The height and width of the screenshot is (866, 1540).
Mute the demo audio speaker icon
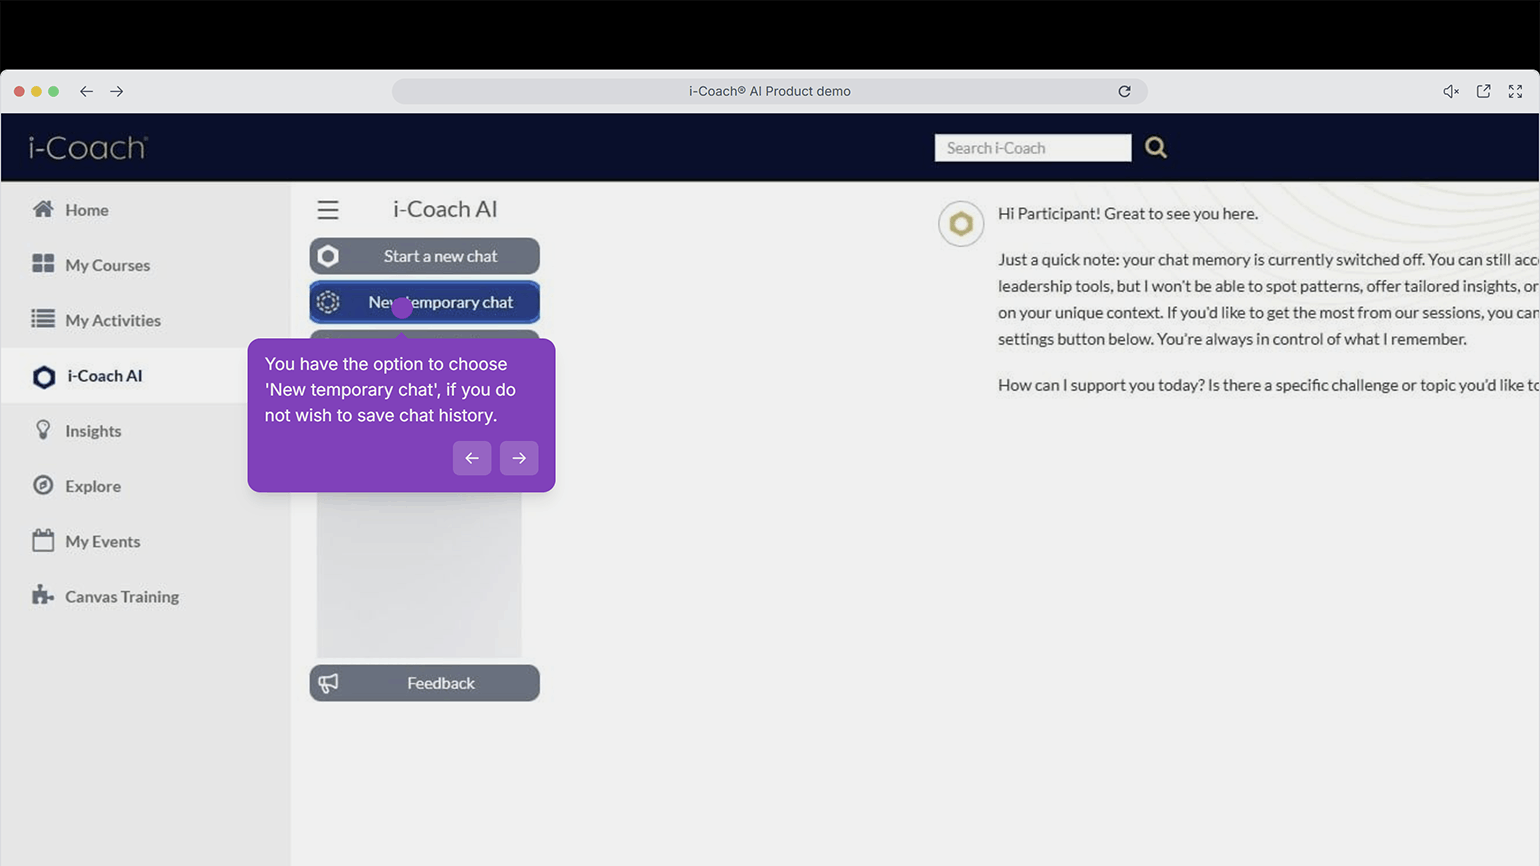[1450, 91]
